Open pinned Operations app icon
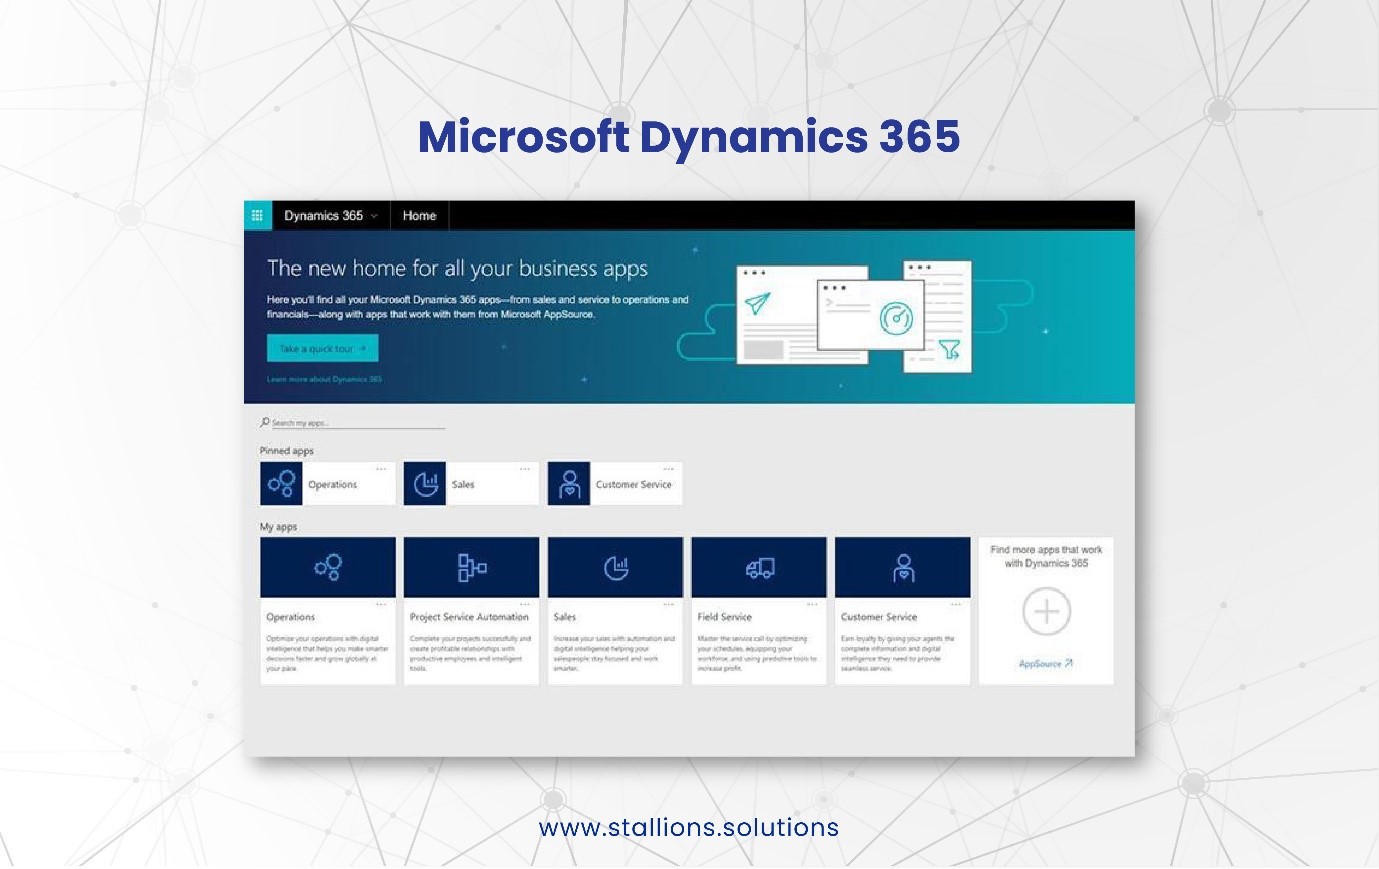The image size is (1379, 869). [x=281, y=484]
